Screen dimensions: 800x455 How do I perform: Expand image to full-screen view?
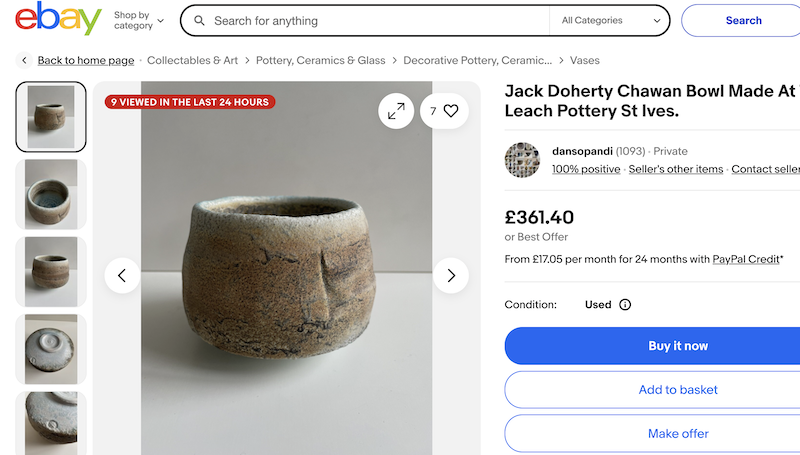[x=396, y=111]
